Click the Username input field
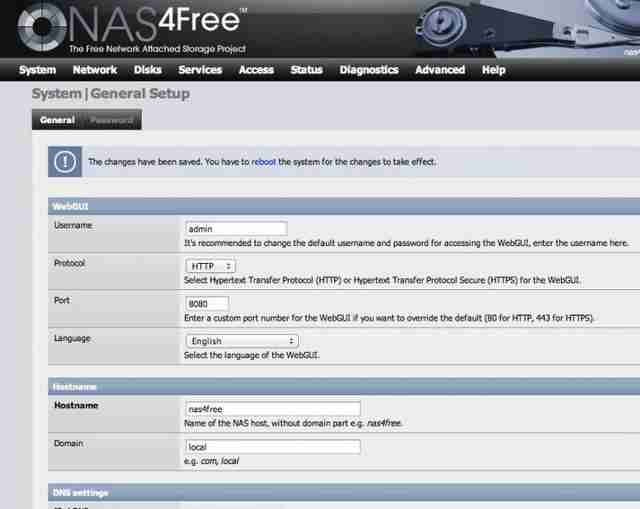 (x=236, y=229)
